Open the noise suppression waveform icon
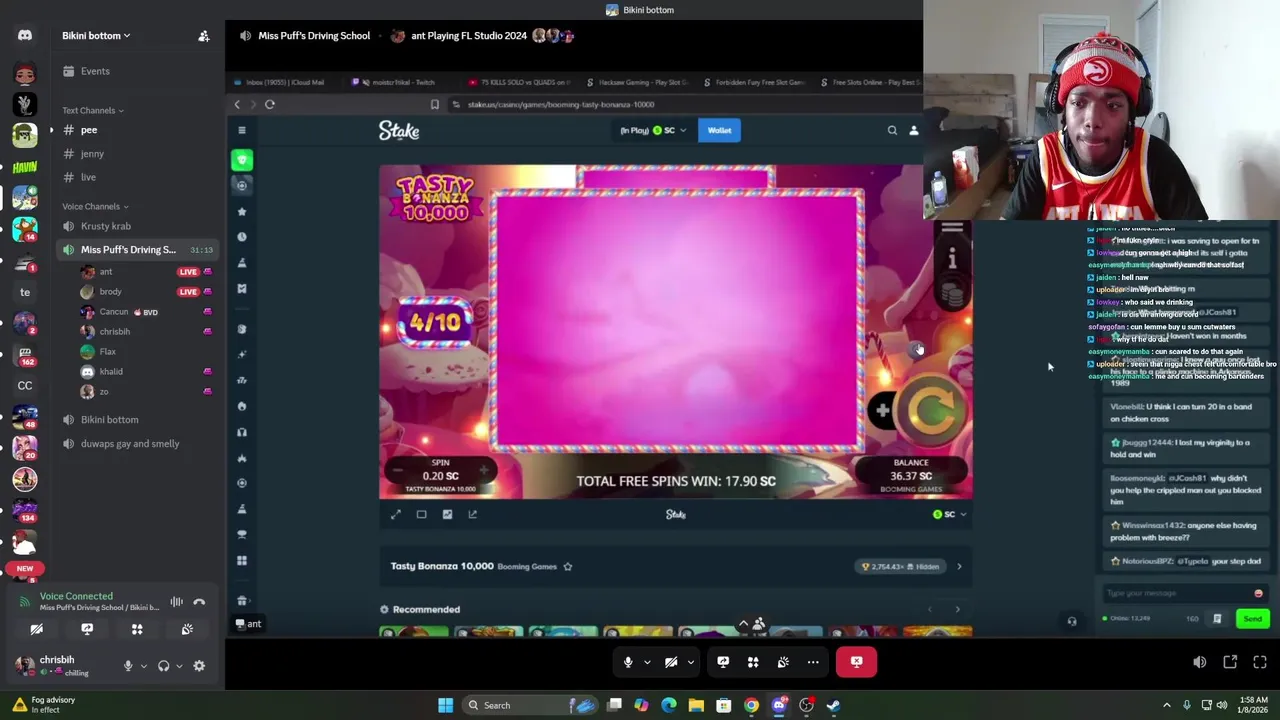1280x720 pixels. (176, 602)
